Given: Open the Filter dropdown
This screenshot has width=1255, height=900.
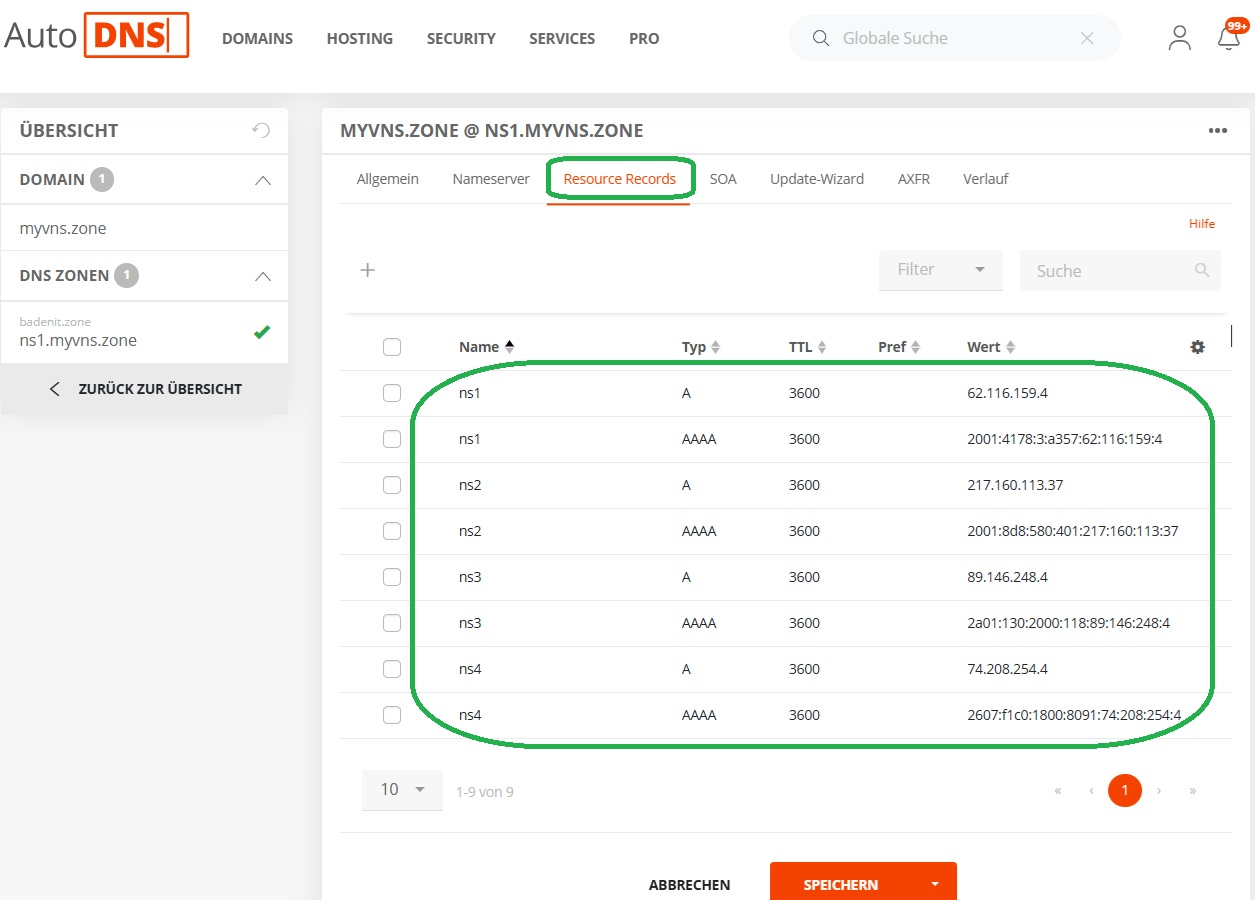Looking at the screenshot, I should (940, 270).
